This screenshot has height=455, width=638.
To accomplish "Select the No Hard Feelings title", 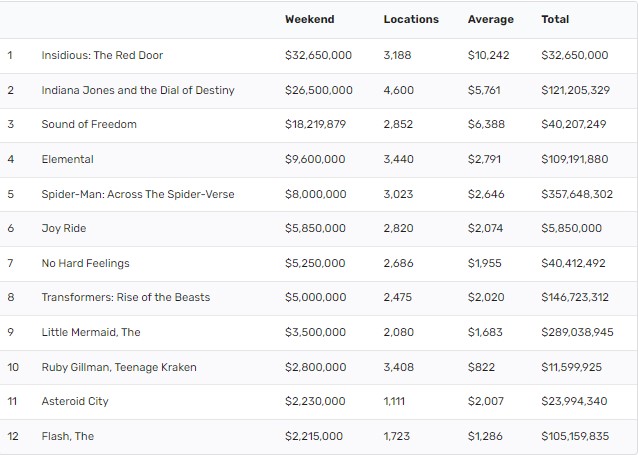I will 85,263.
